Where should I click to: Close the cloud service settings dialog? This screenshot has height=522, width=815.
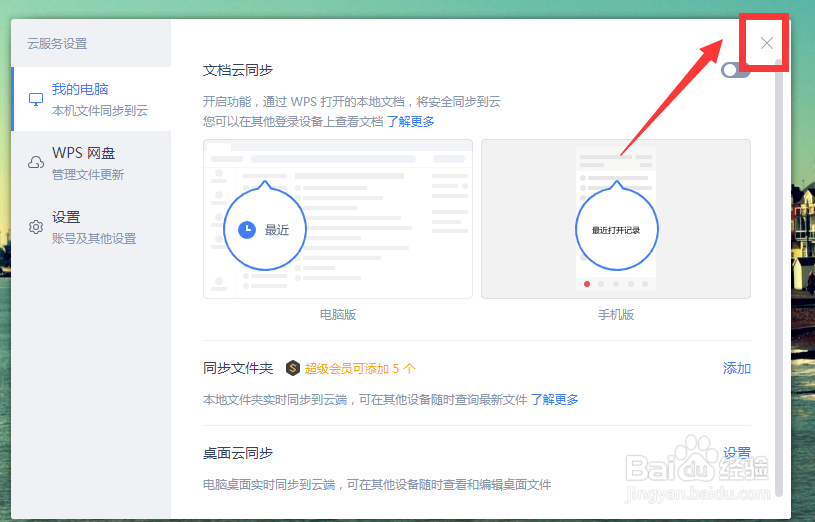click(x=767, y=43)
